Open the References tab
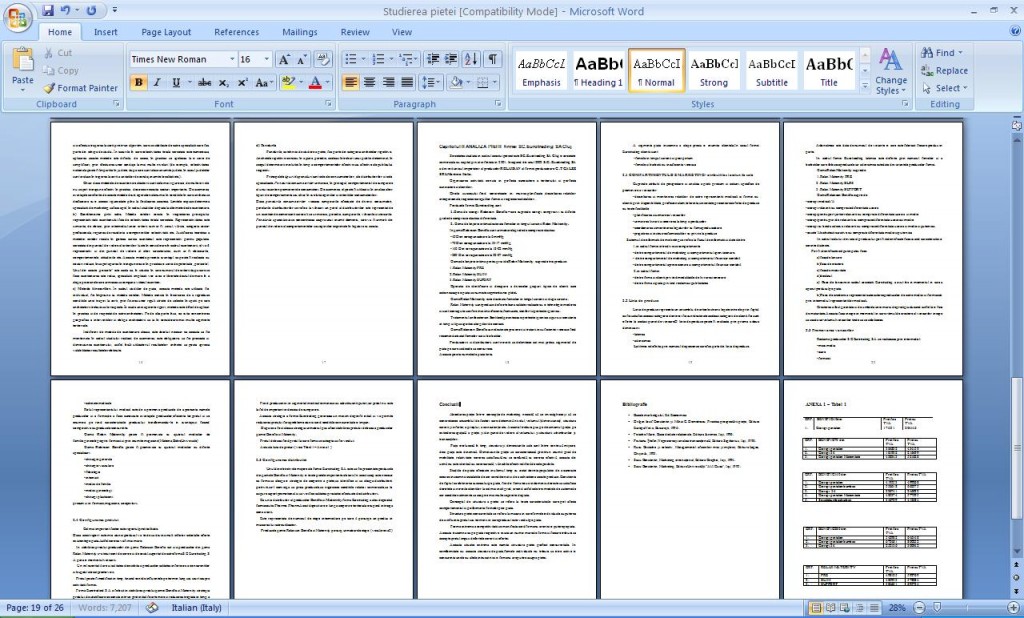This screenshot has height=618, width=1024. point(236,32)
